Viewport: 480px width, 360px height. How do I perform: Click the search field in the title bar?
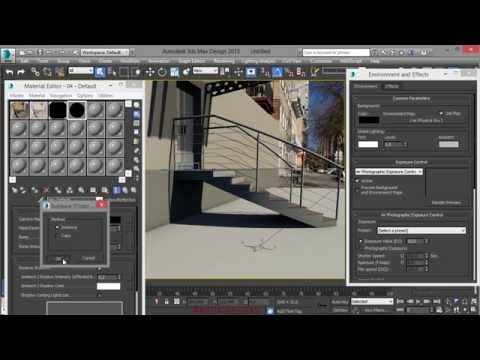coord(336,52)
